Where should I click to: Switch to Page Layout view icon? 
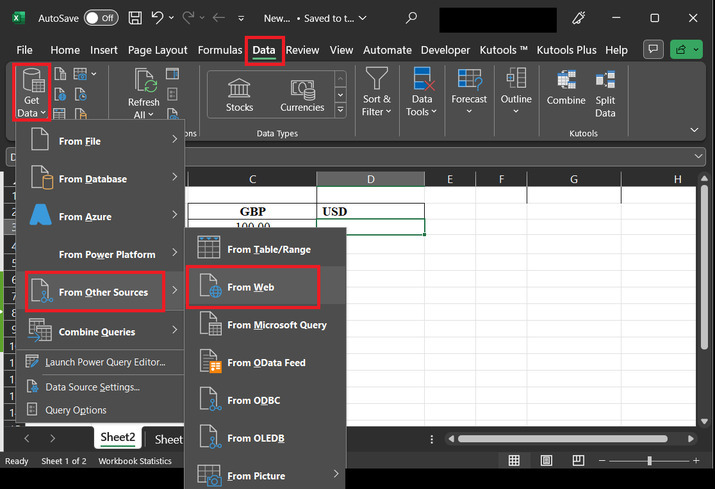[x=546, y=461]
